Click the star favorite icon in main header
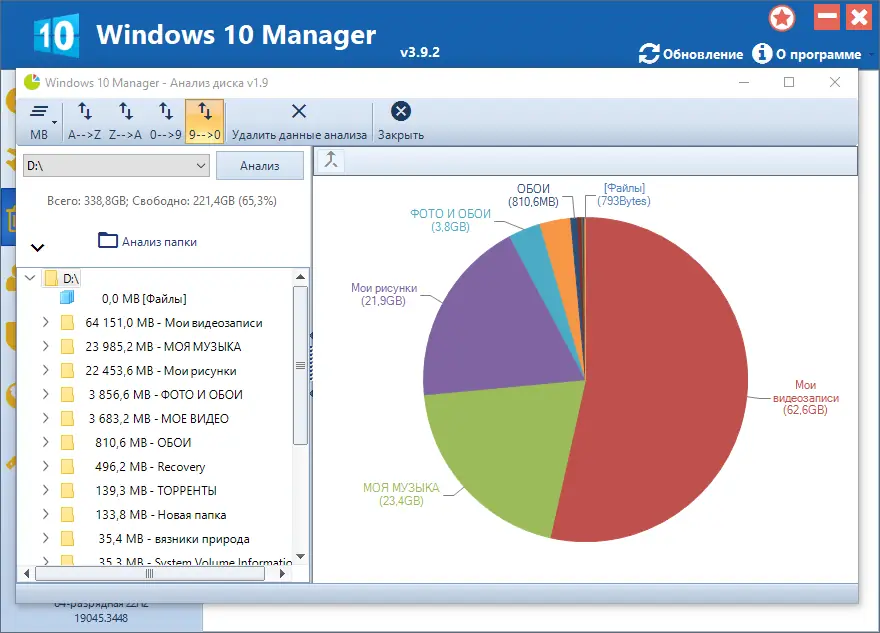880x633 pixels. click(782, 18)
